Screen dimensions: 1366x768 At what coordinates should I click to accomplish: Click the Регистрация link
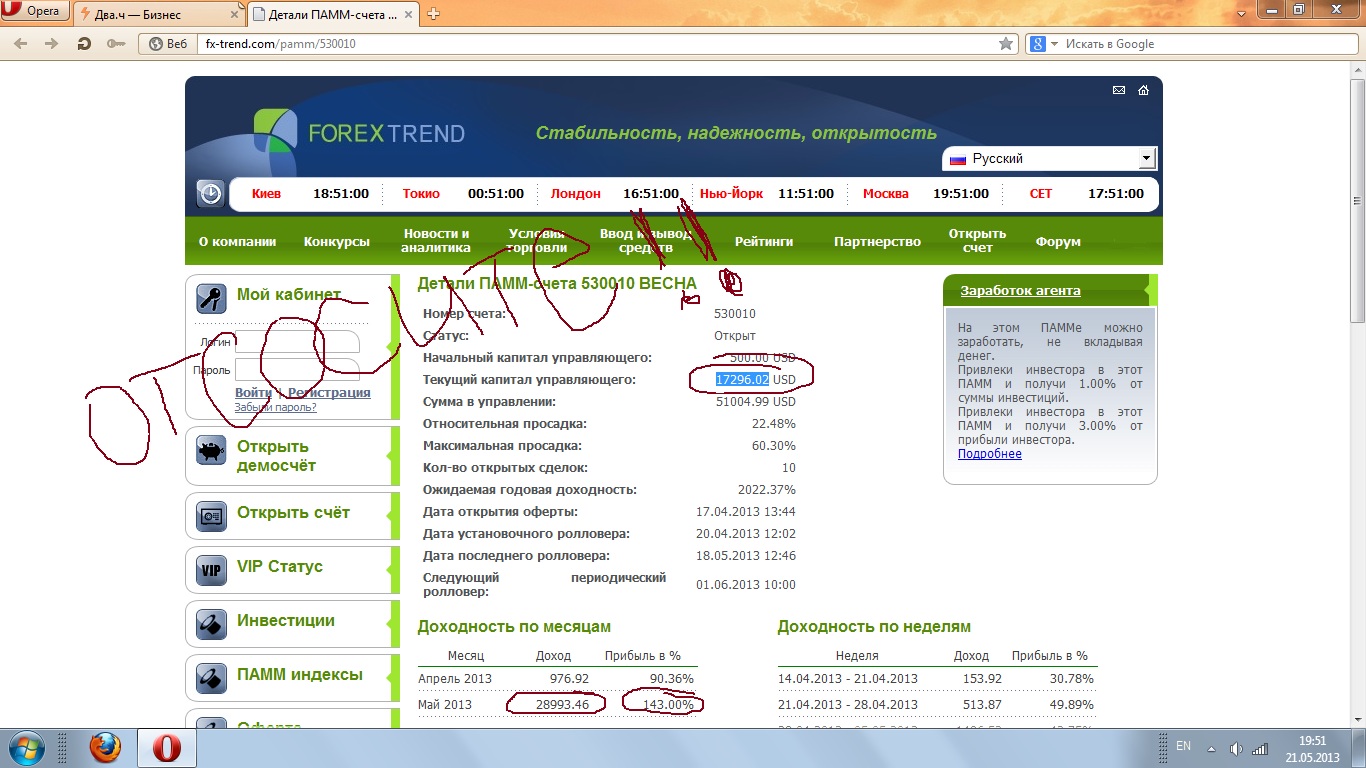click(x=329, y=393)
